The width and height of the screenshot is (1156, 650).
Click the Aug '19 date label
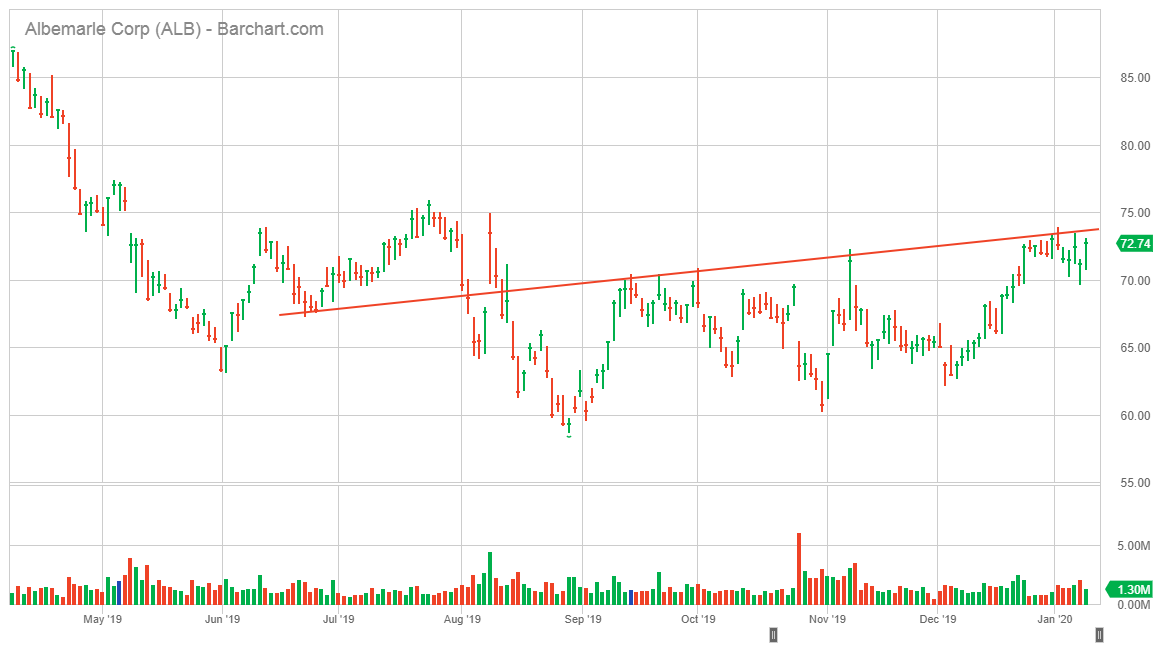(462, 619)
